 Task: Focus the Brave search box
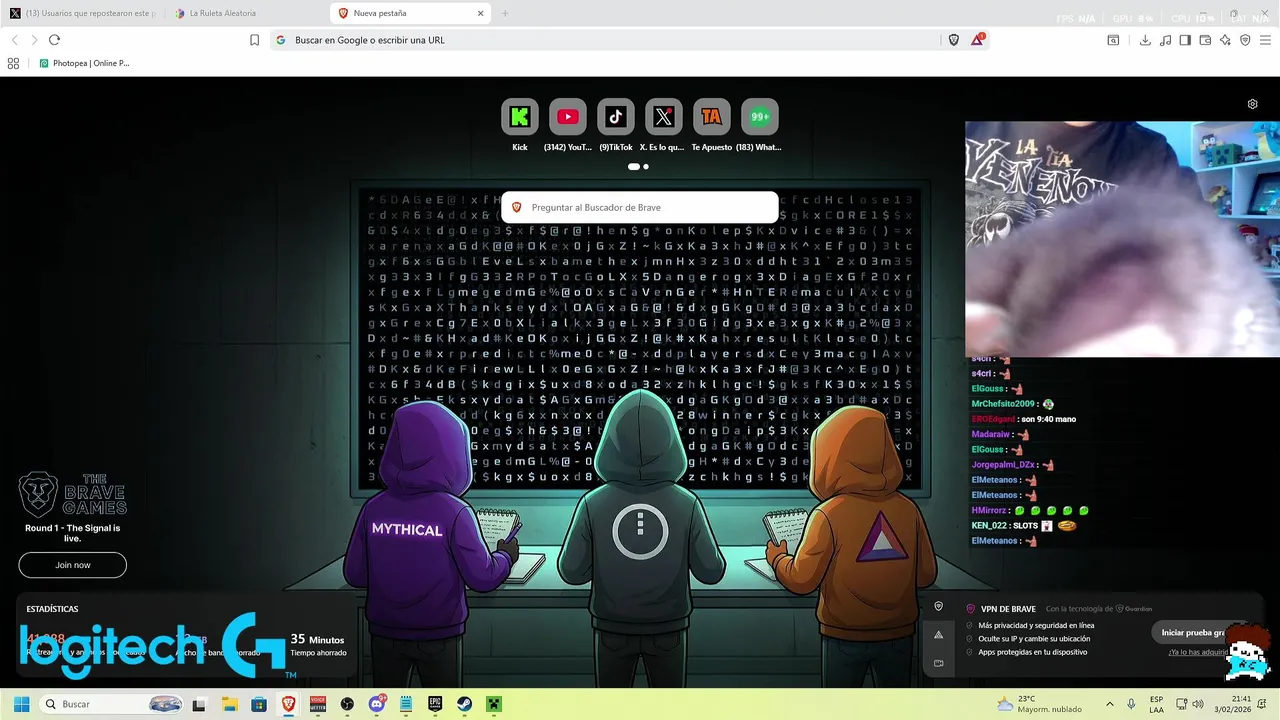click(x=639, y=207)
